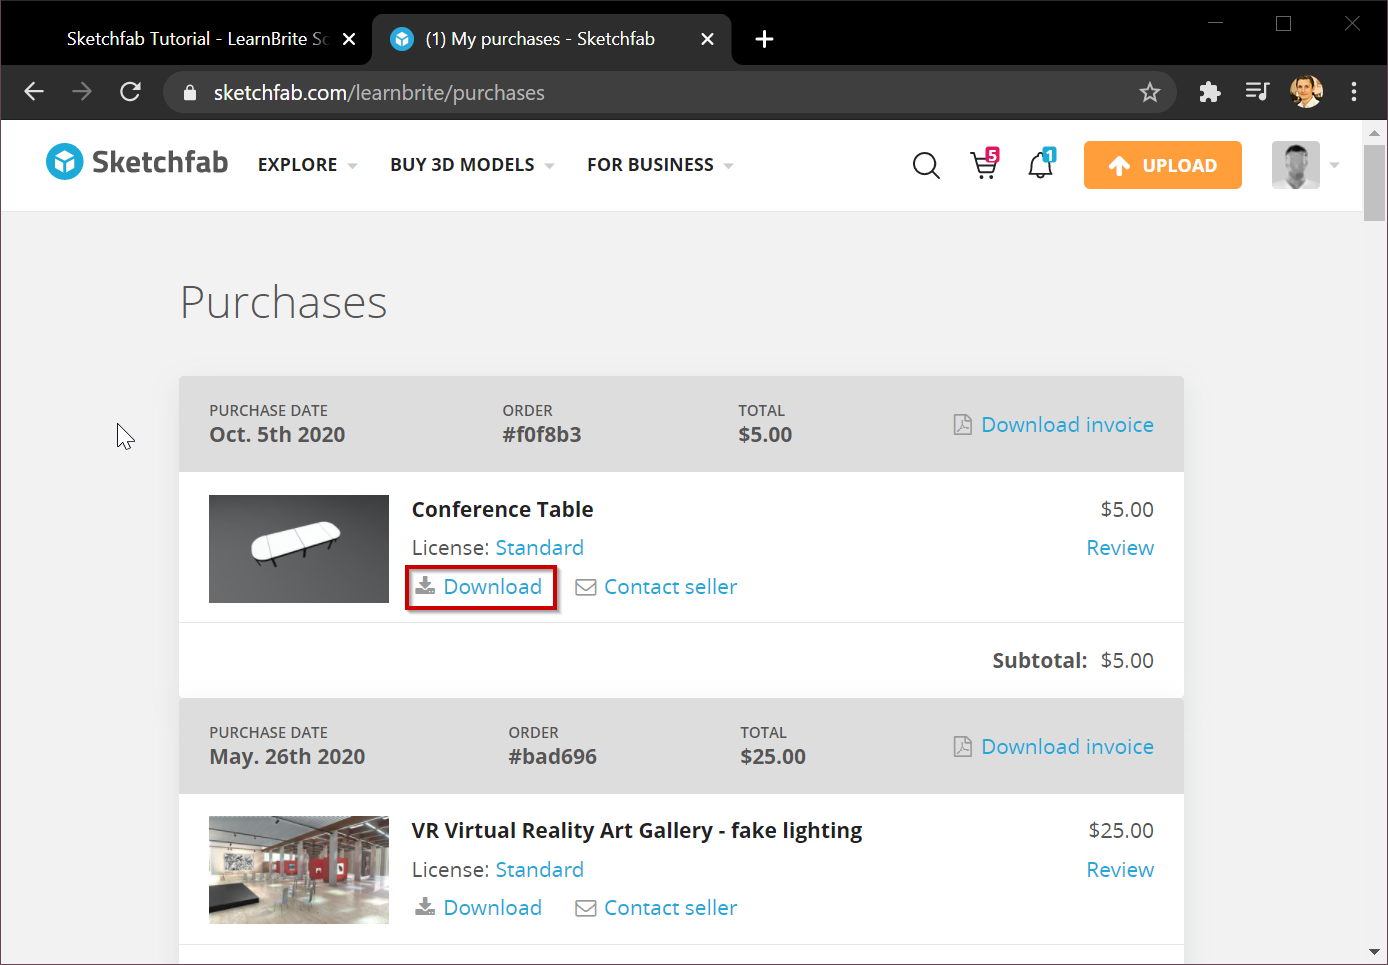Viewport: 1388px width, 965px height.
Task: Bookmark this page with the star icon
Action: click(x=1150, y=93)
